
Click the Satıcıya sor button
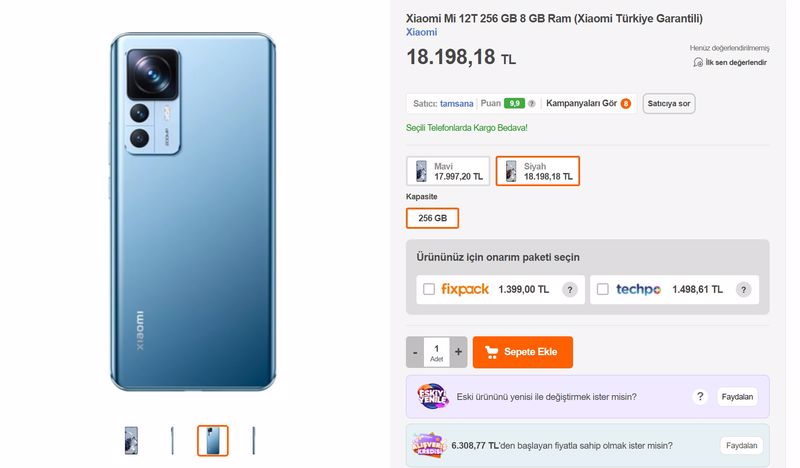[668, 103]
